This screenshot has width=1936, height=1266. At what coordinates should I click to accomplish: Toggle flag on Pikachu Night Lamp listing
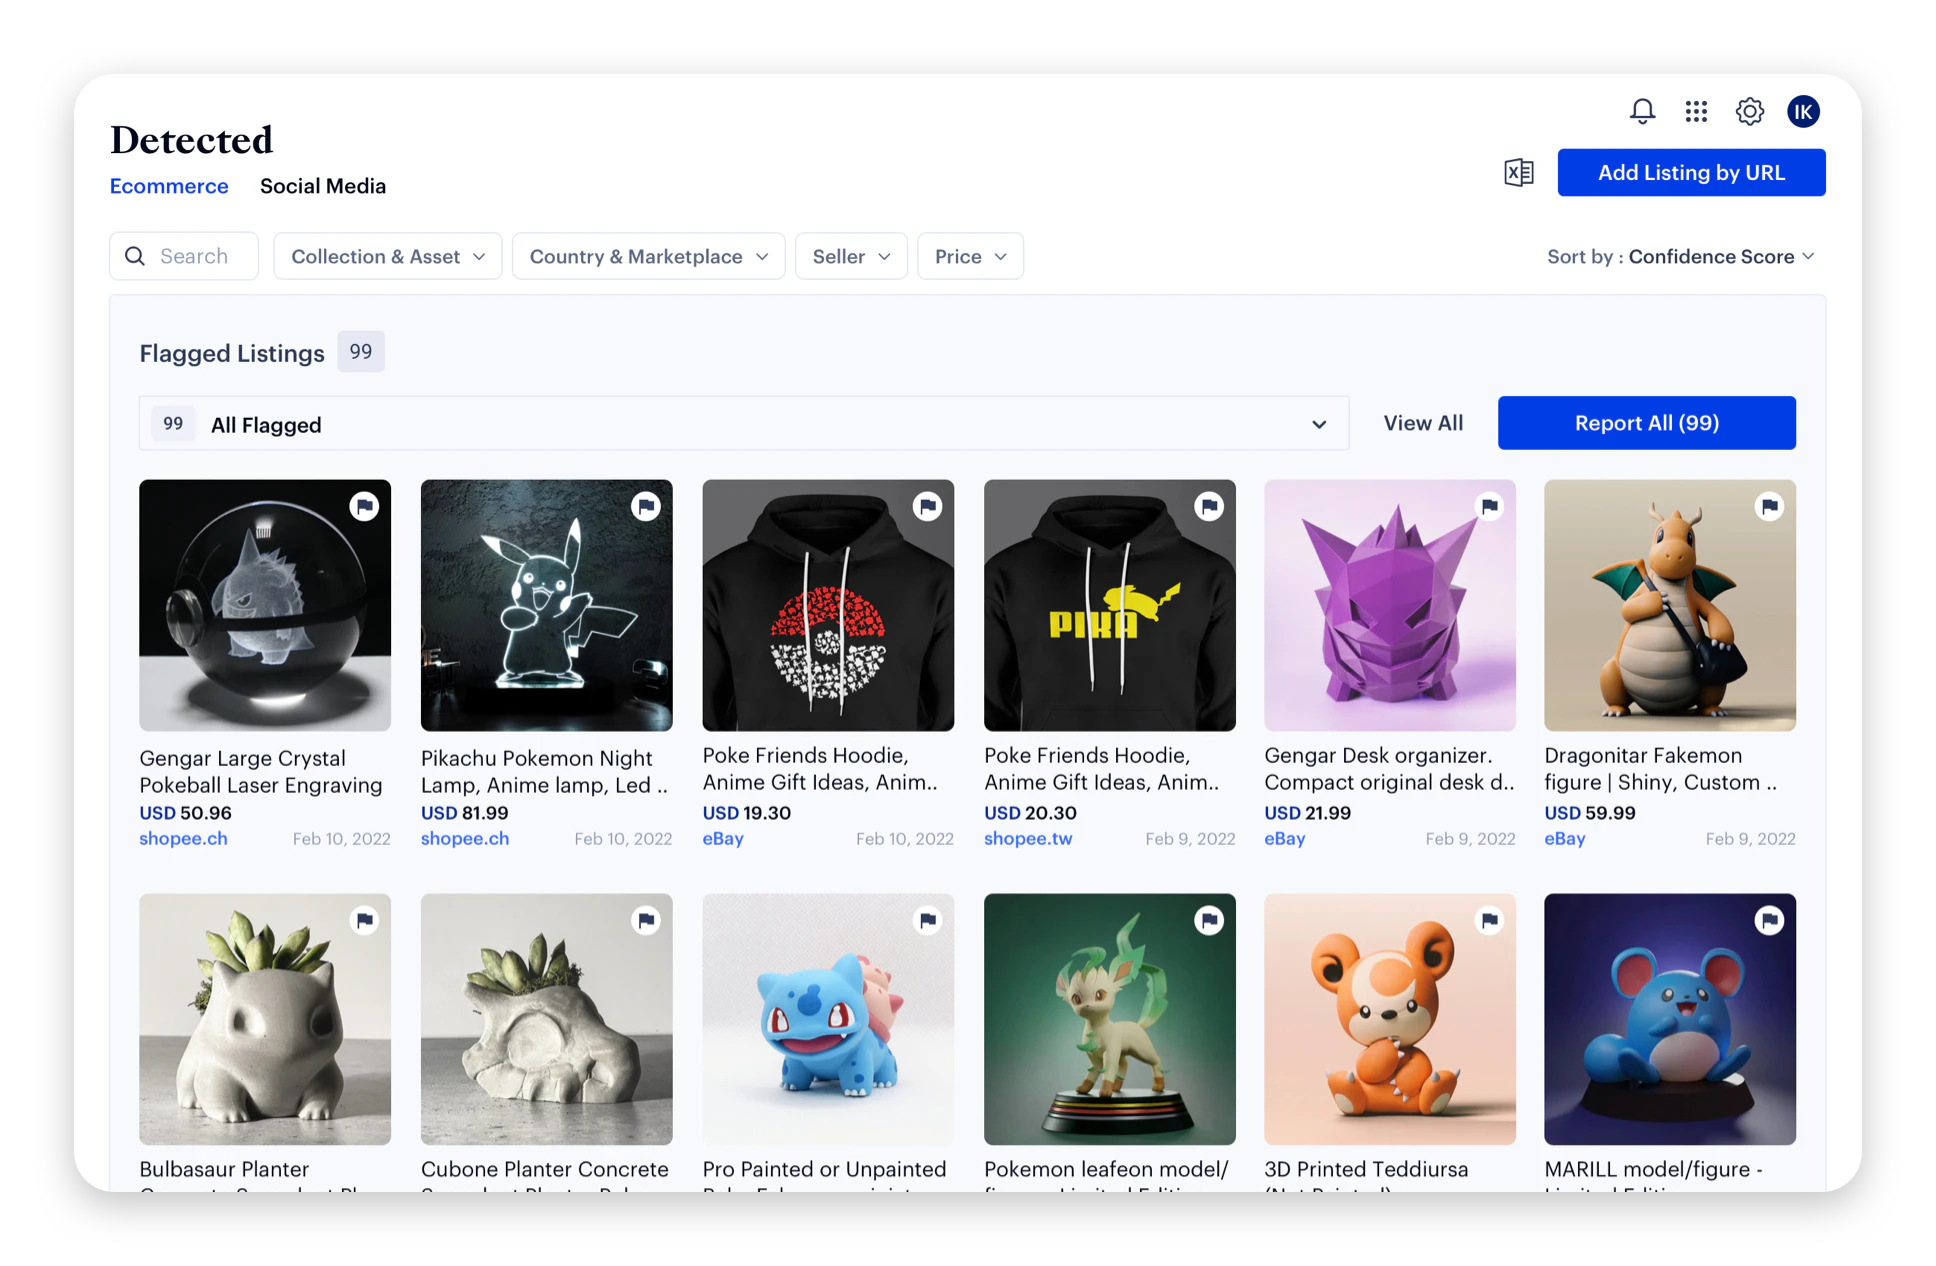coord(646,507)
